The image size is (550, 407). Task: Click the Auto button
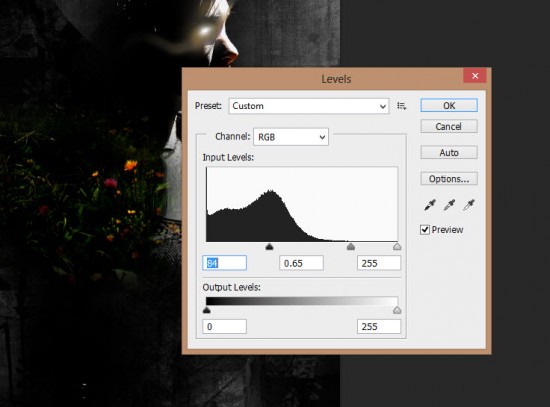449,153
